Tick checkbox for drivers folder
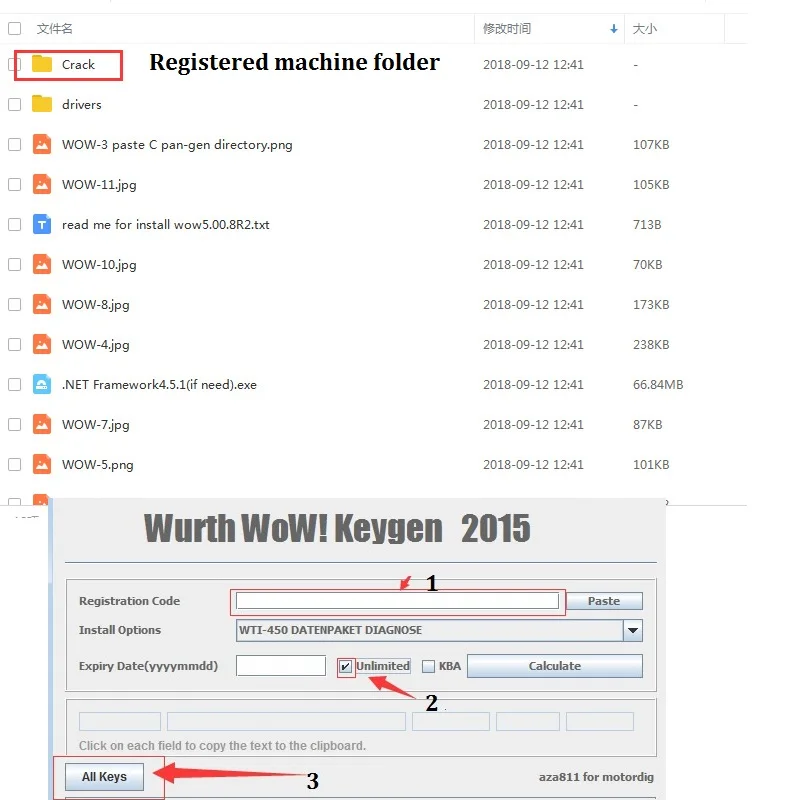 (15, 105)
